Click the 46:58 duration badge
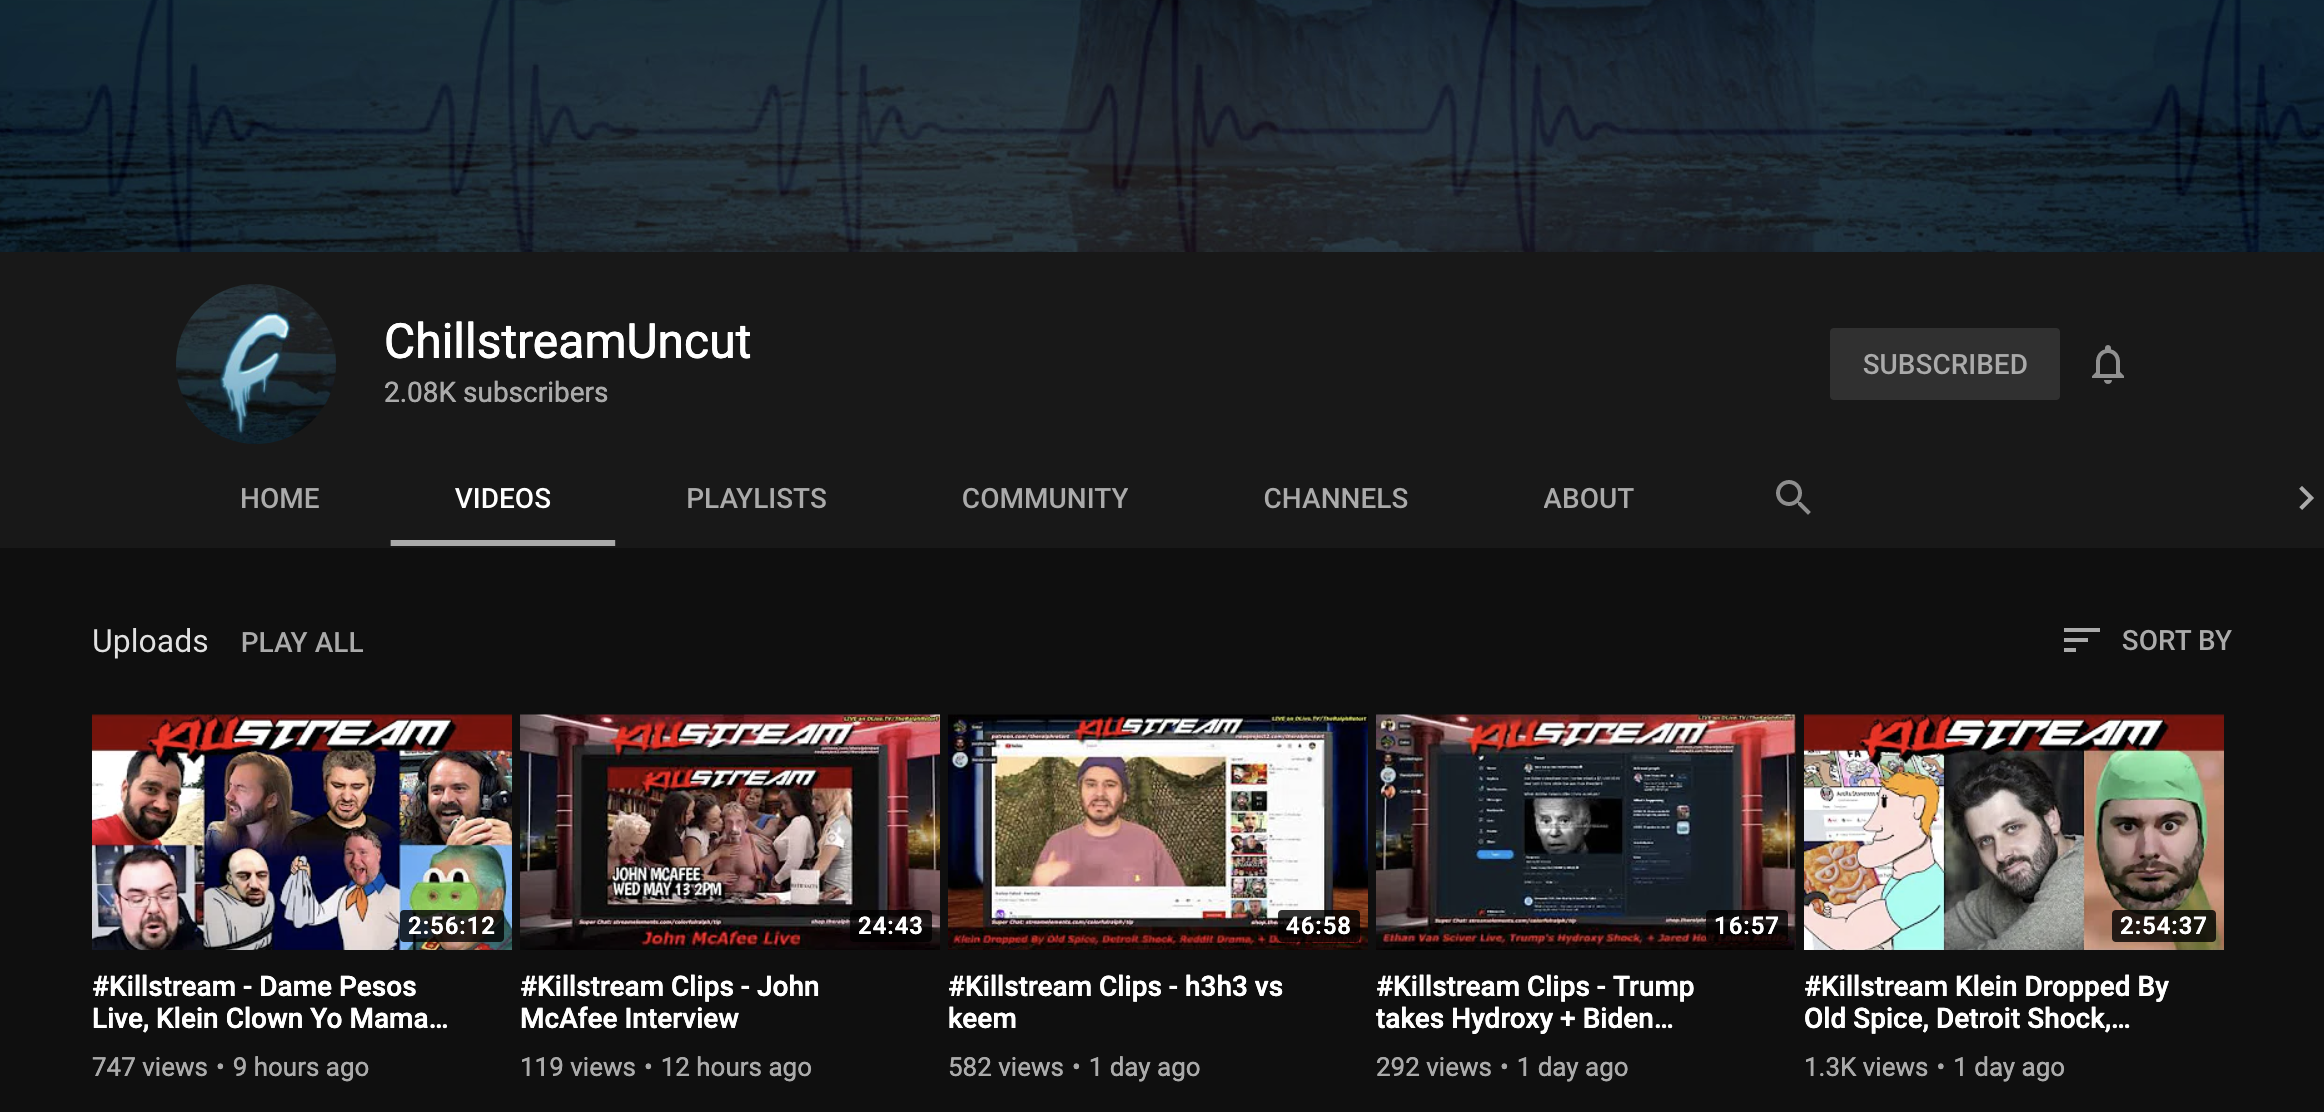Screen dimensions: 2324x1112 [x=1318, y=926]
